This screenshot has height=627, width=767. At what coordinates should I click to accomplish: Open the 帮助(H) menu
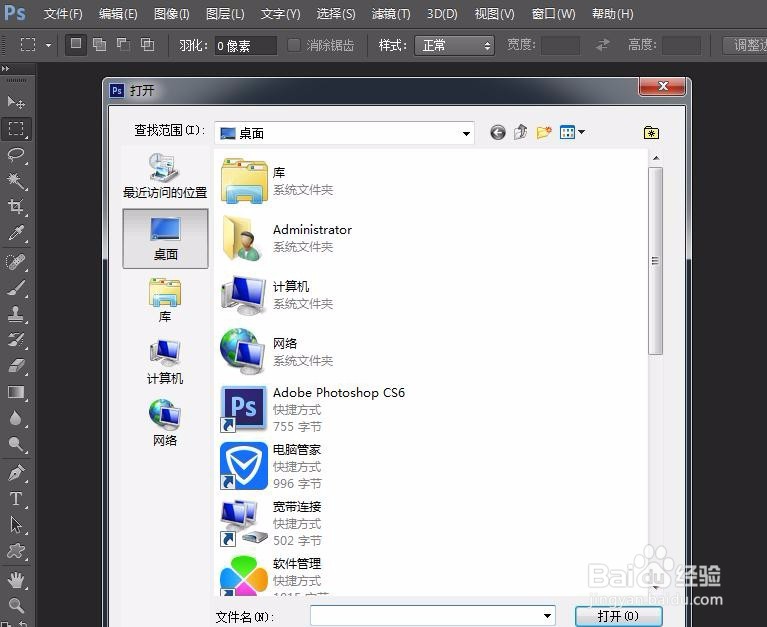tap(612, 14)
